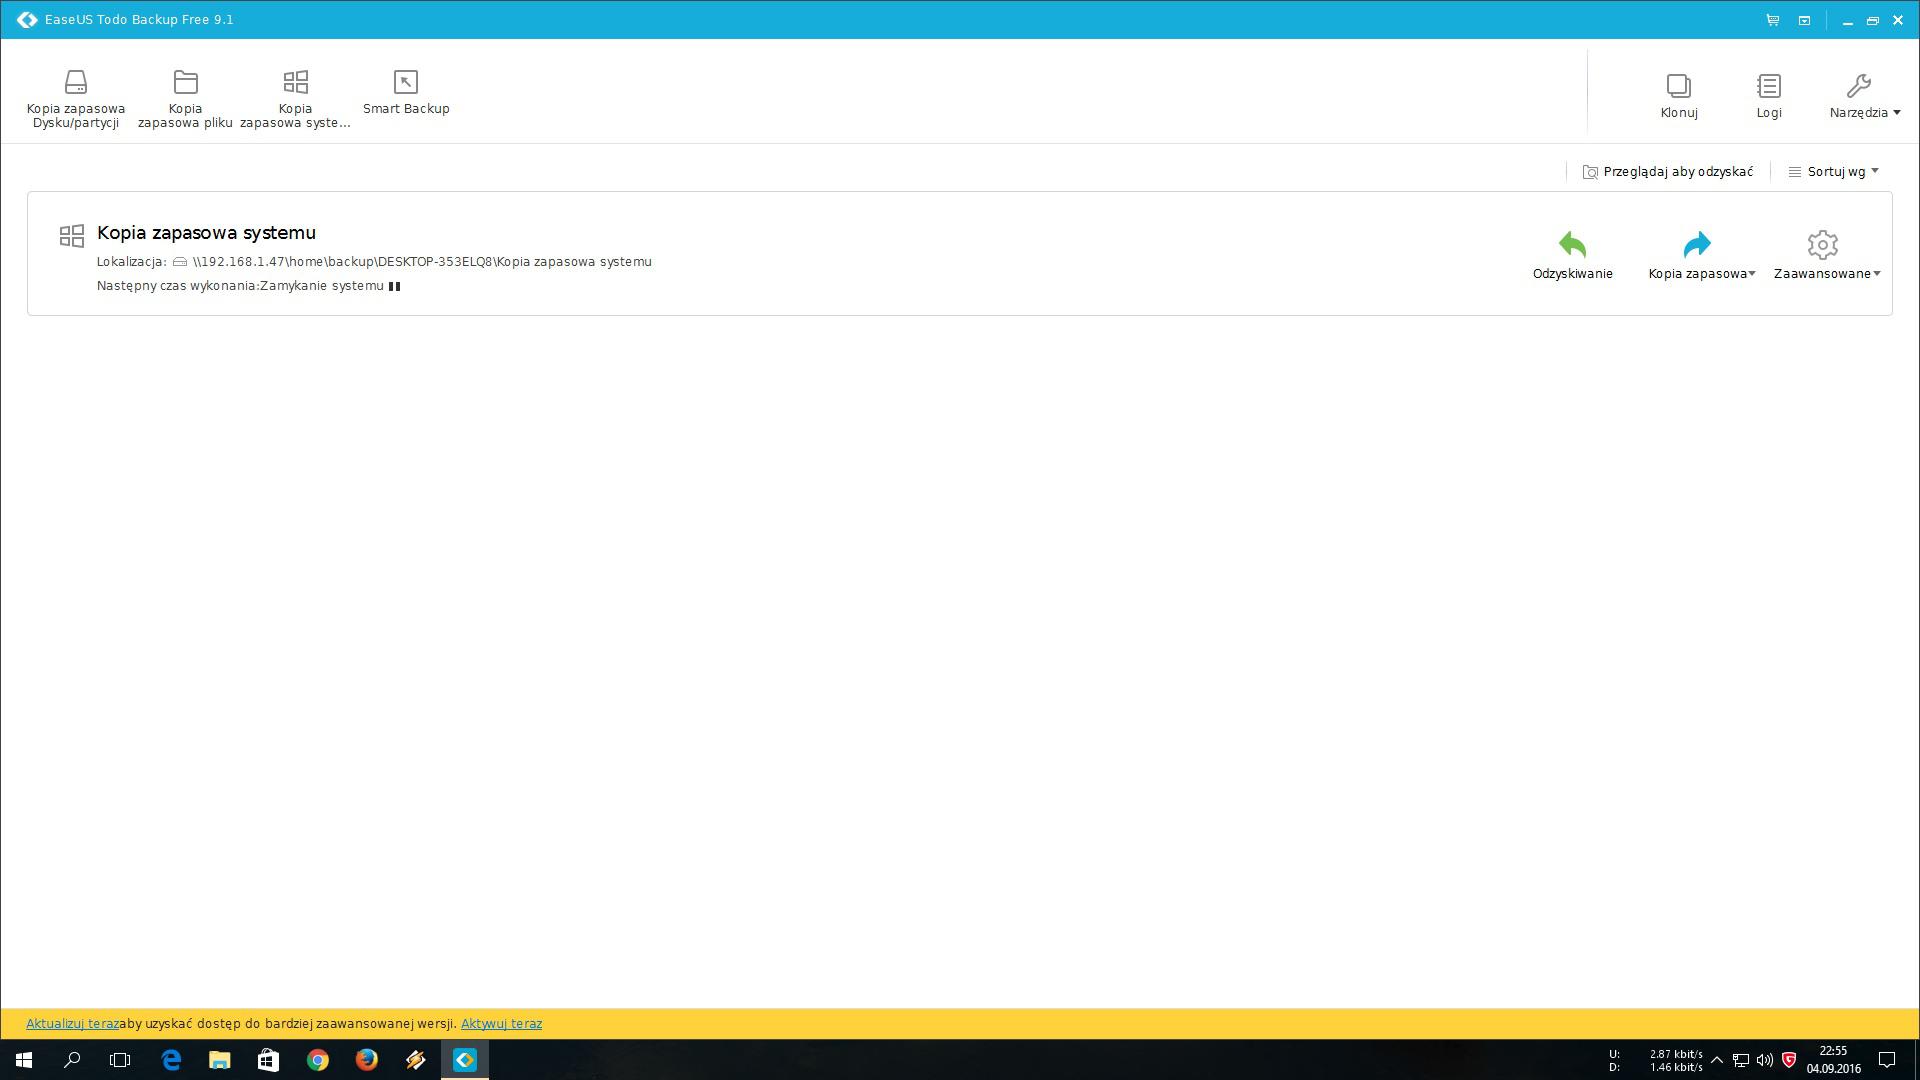This screenshot has height=1080, width=1920.
Task: Click Kopia zapasowa pliku folder icon
Action: (x=185, y=82)
